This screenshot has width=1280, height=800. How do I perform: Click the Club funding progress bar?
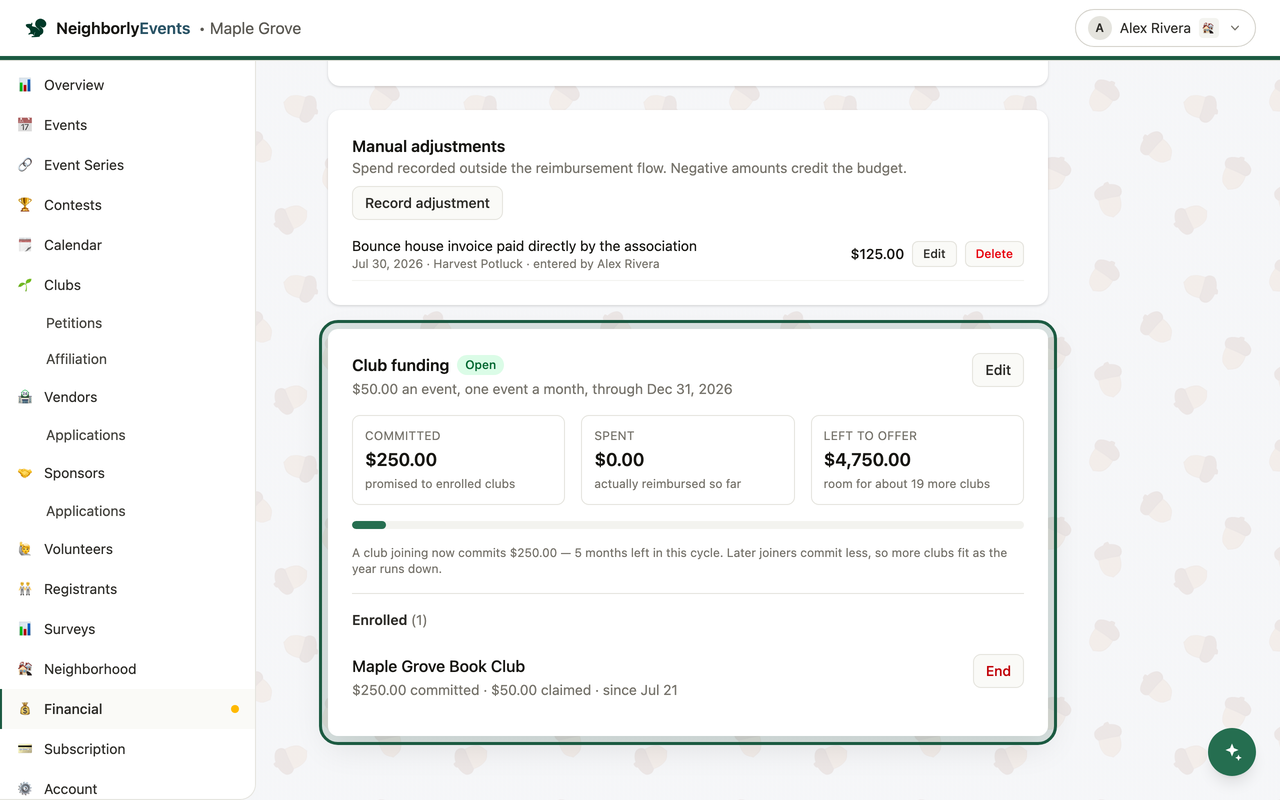click(688, 525)
